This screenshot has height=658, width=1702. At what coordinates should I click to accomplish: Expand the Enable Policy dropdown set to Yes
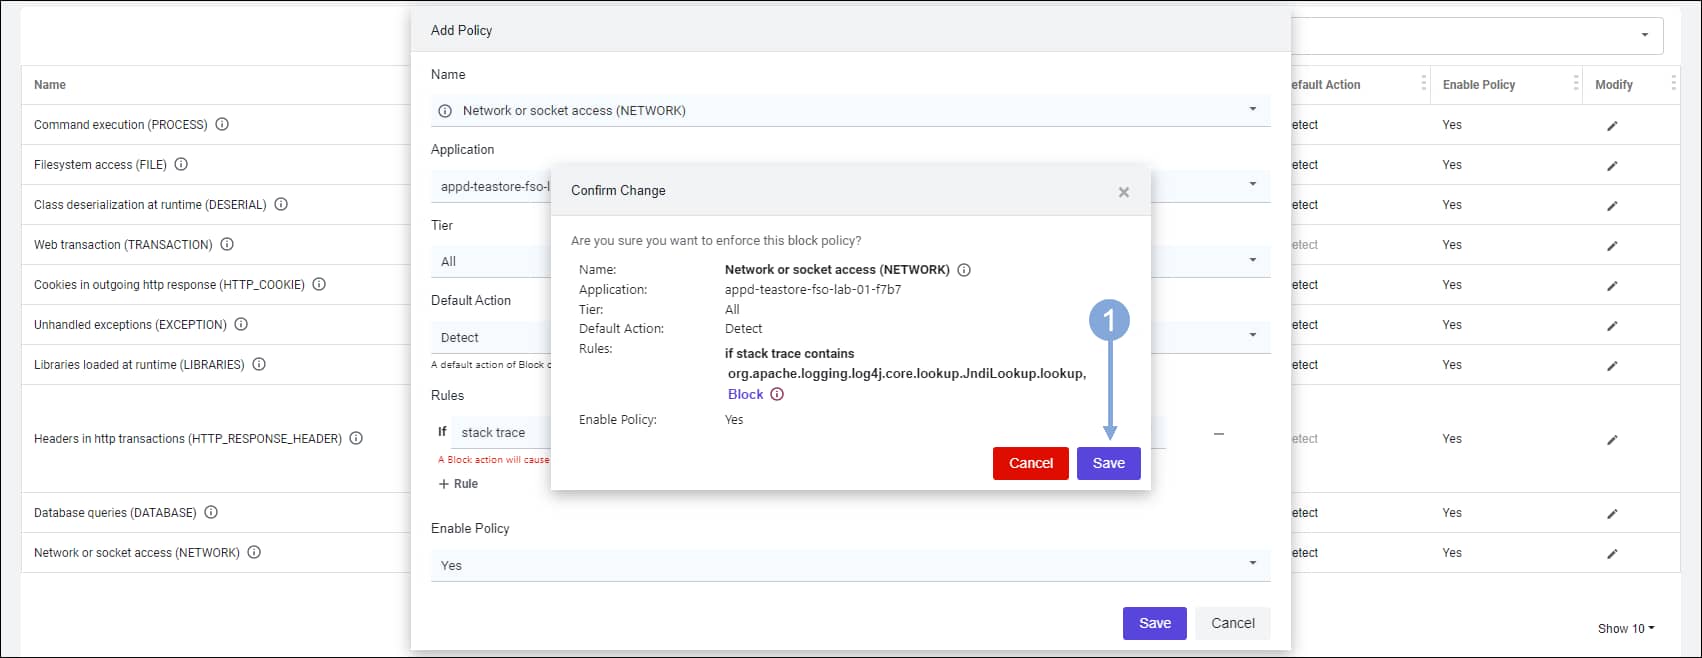tap(851, 565)
